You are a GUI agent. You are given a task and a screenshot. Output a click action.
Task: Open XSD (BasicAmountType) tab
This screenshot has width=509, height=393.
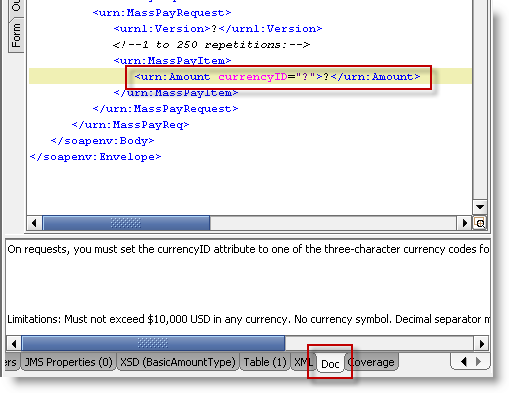click(x=178, y=362)
